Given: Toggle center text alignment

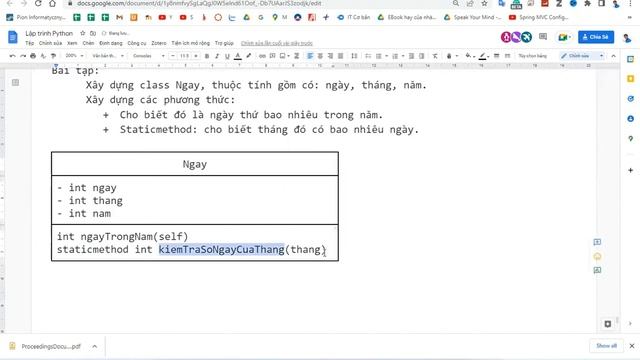Looking at the screenshot, I should pyautogui.click(x=320, y=56).
